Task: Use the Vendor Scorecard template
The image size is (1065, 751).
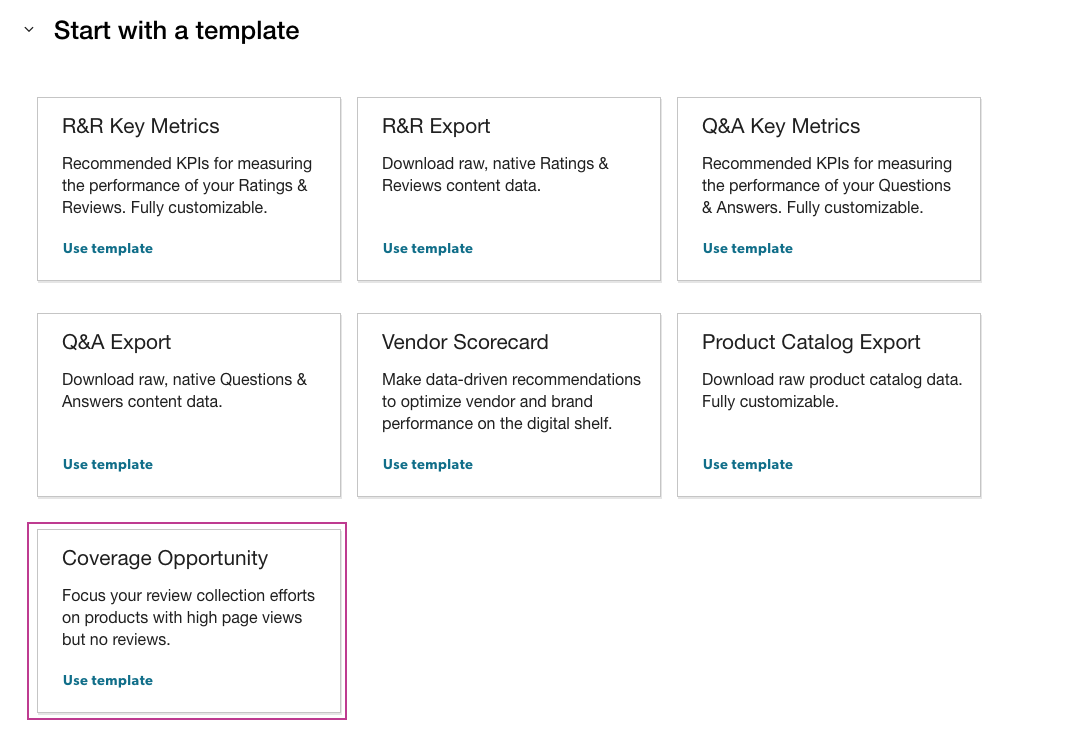Action: 428,464
